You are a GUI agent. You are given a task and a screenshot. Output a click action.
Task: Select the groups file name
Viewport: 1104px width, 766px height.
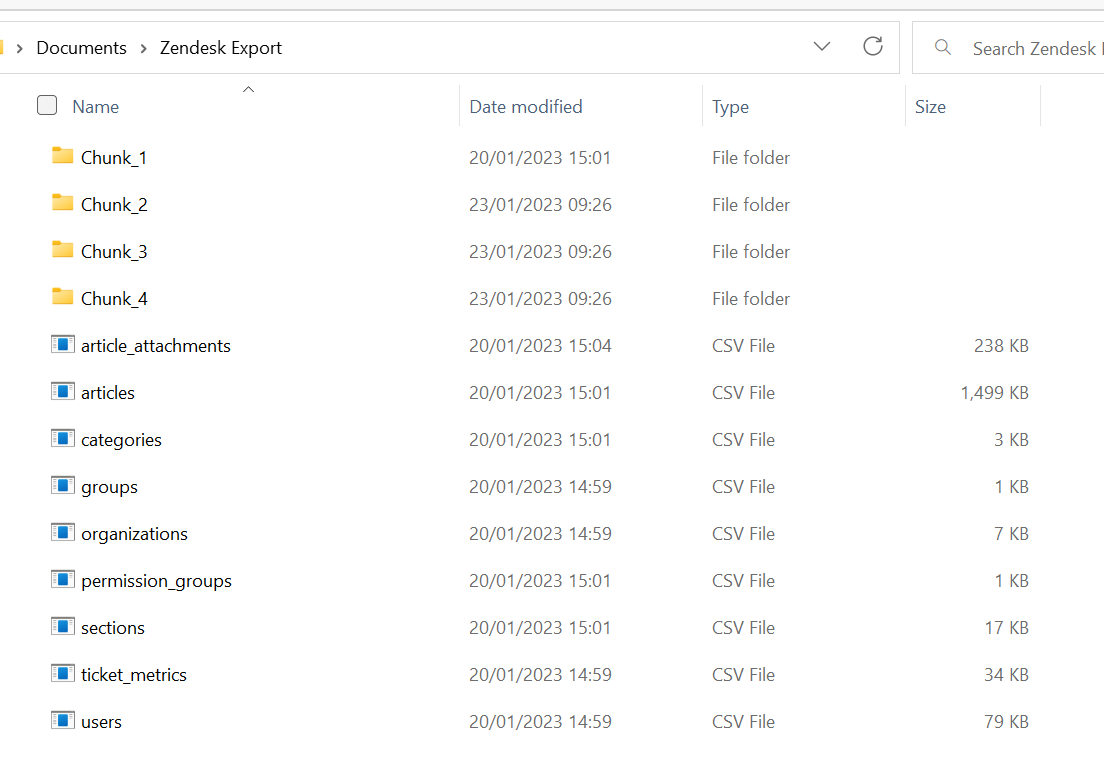point(109,487)
